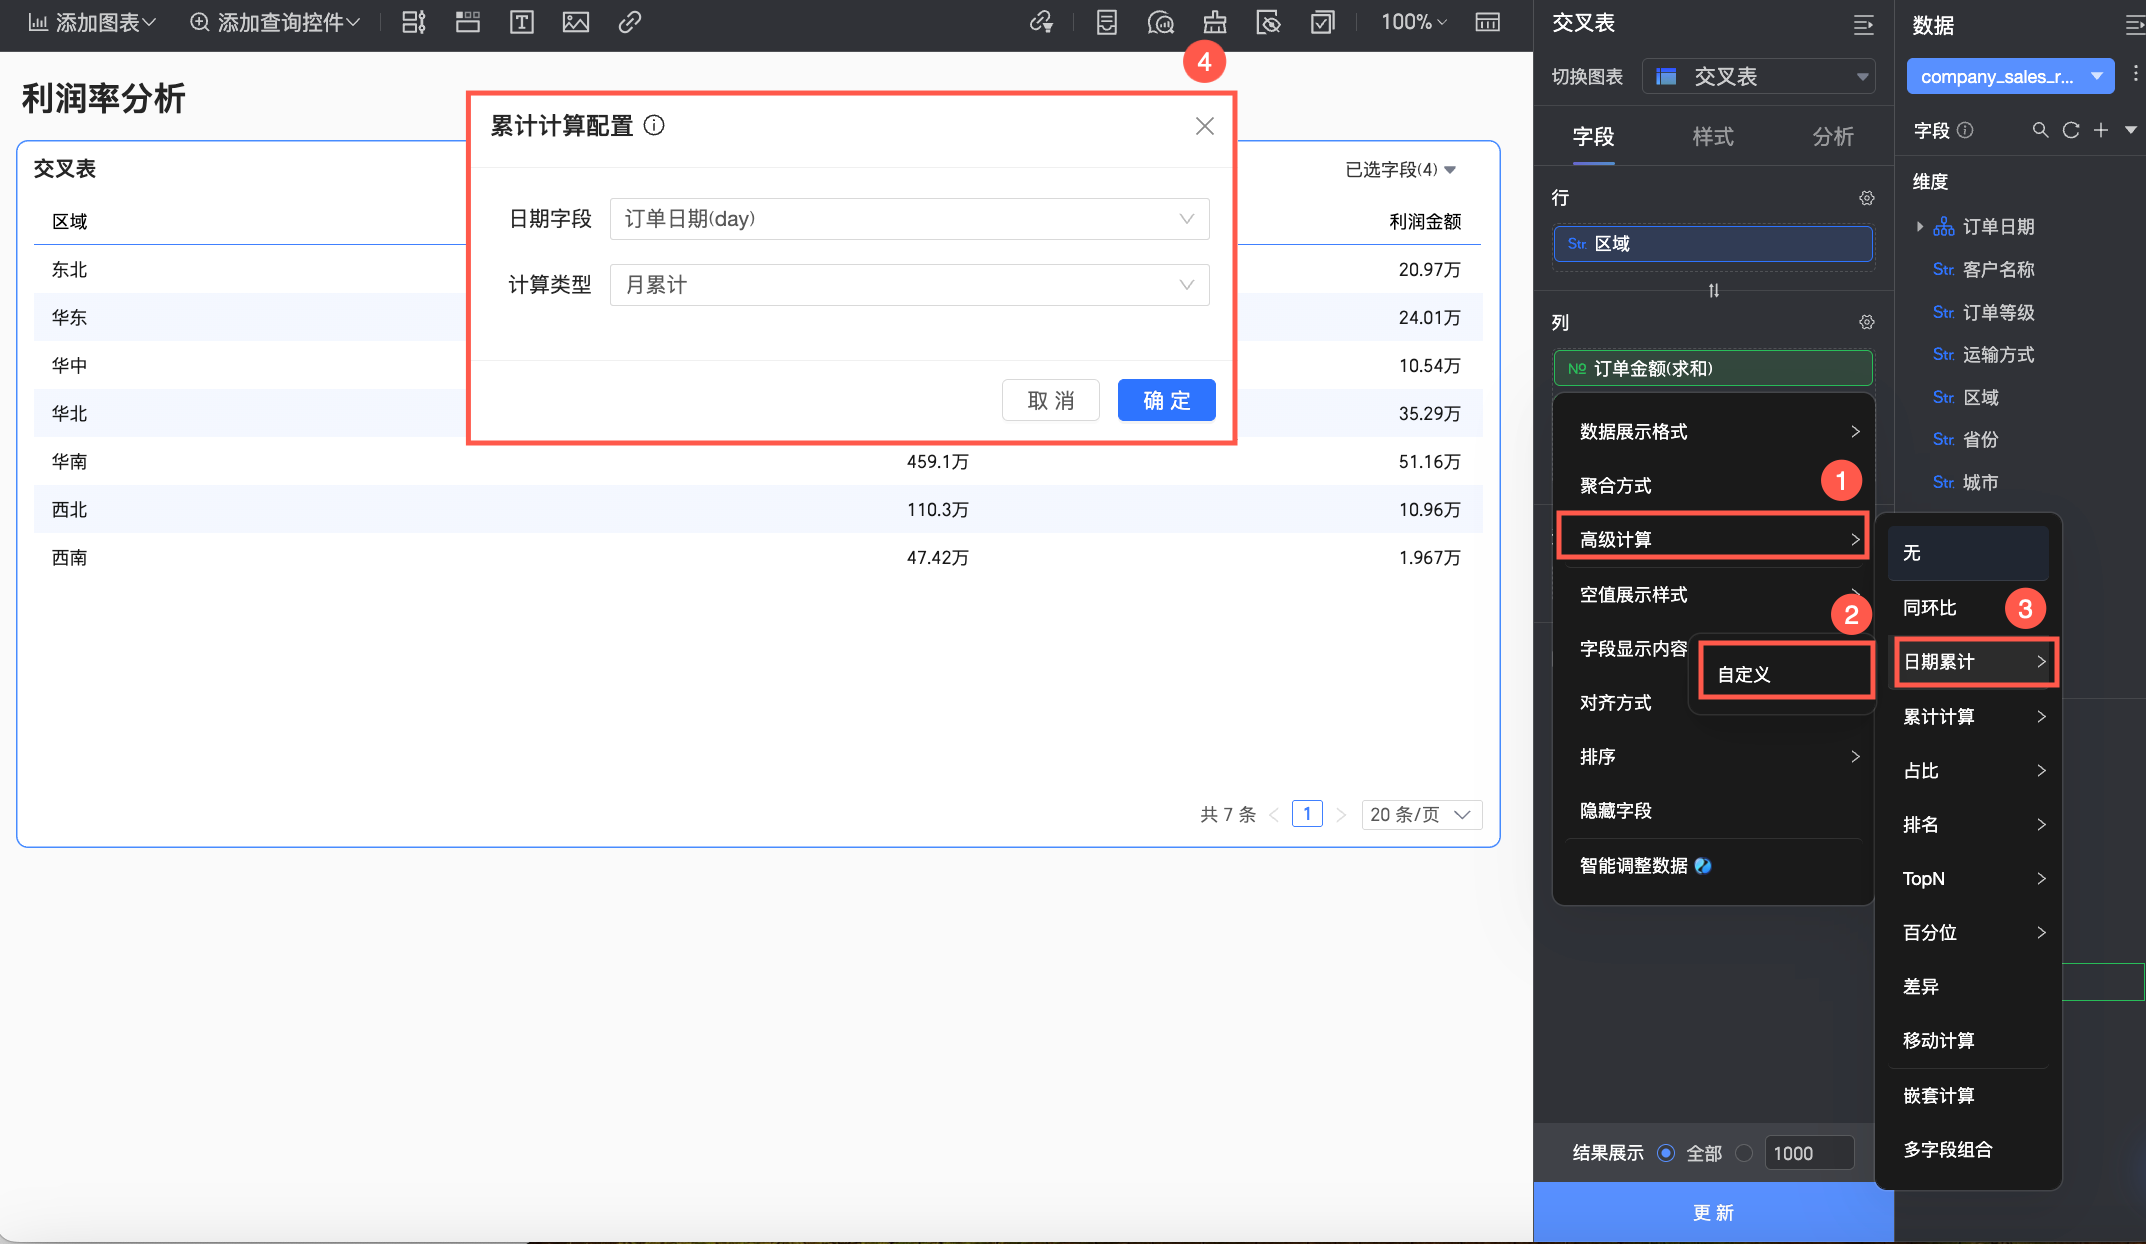Image resolution: width=2146 pixels, height=1244 pixels.
Task: Refresh fields with the reload icon
Action: pos(2071,130)
